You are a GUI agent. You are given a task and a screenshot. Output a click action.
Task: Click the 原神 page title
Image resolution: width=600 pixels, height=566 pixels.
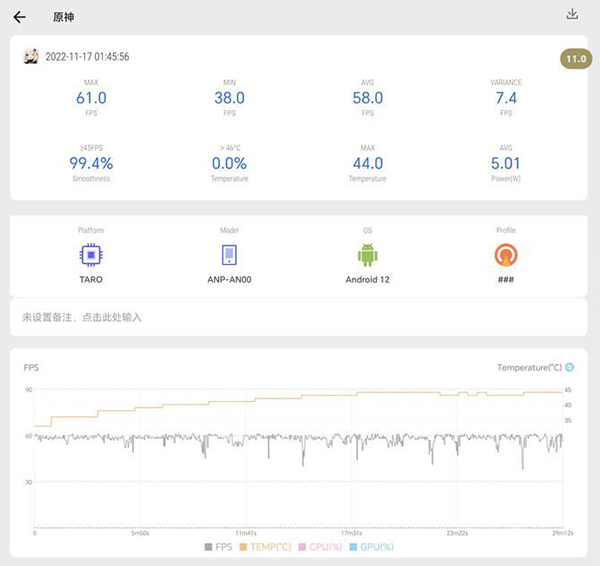click(62, 17)
